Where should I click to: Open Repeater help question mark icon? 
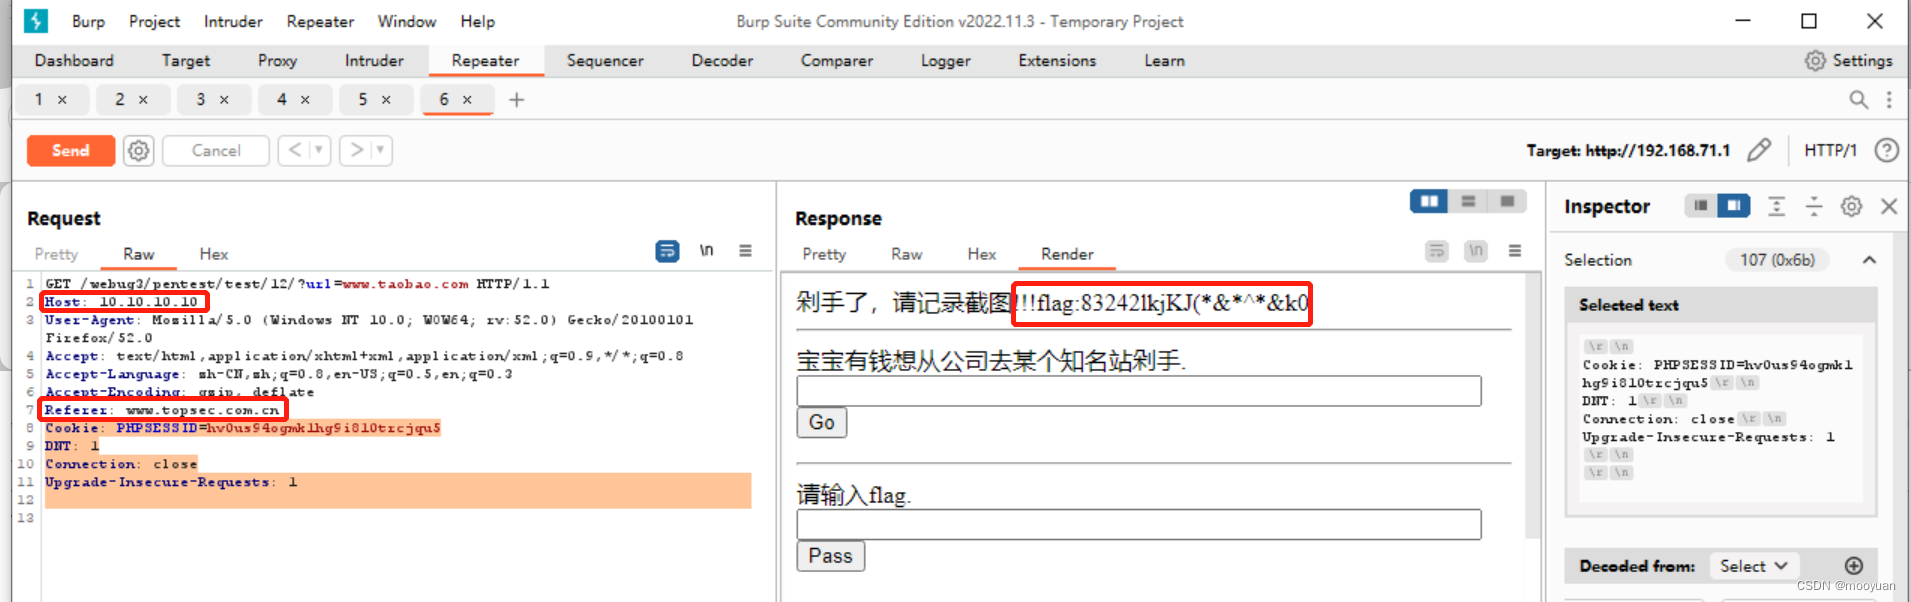1886,150
